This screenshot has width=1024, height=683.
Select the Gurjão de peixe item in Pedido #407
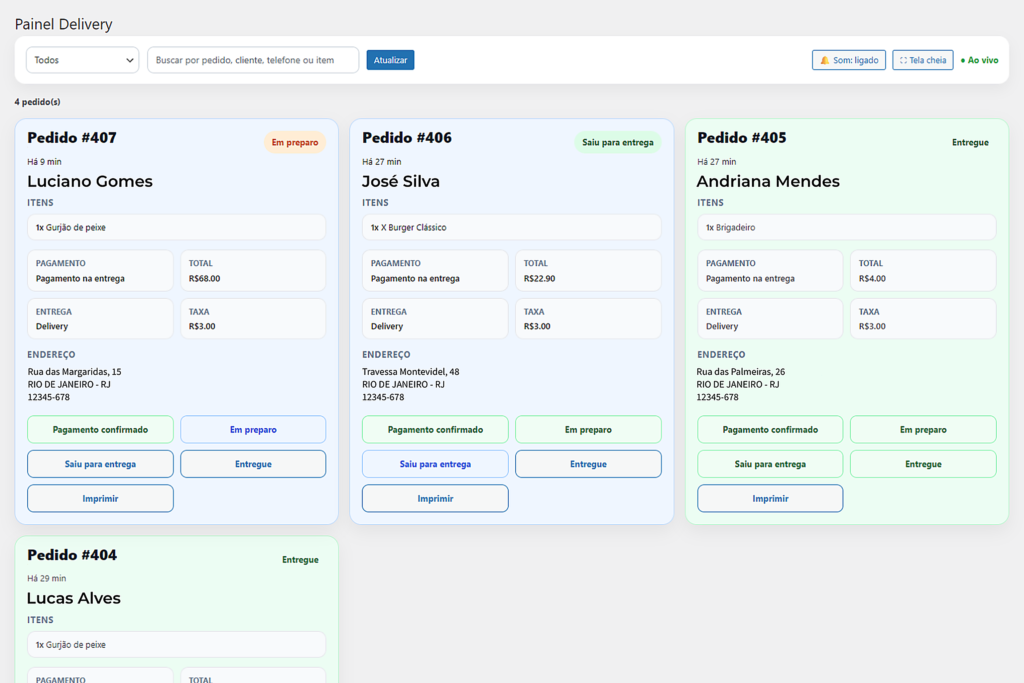176,227
